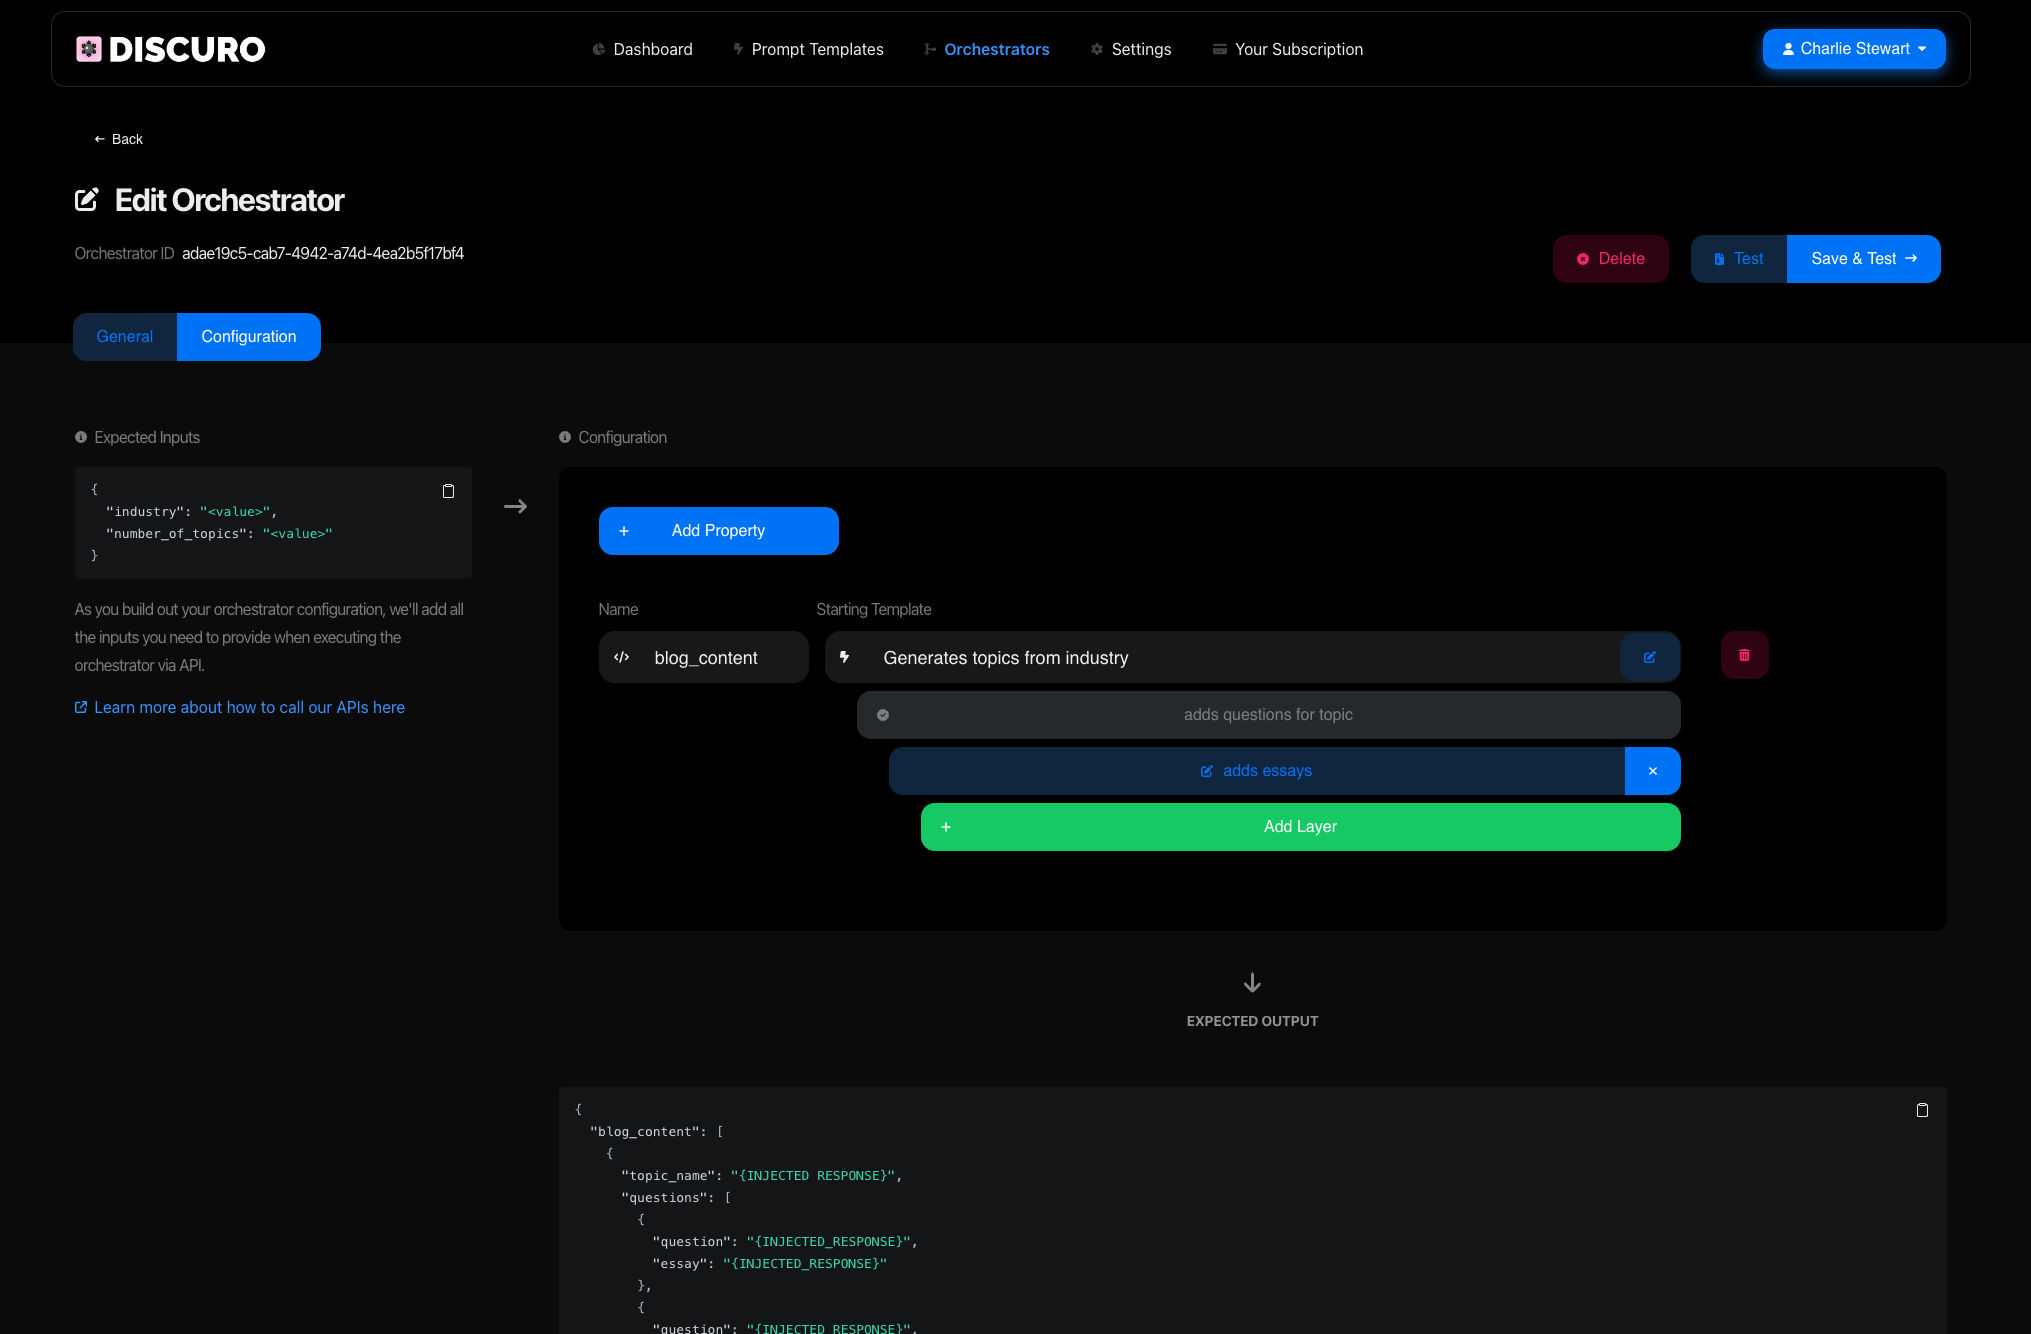Click the edit pencil icon on Generates topics layer

pos(1648,657)
